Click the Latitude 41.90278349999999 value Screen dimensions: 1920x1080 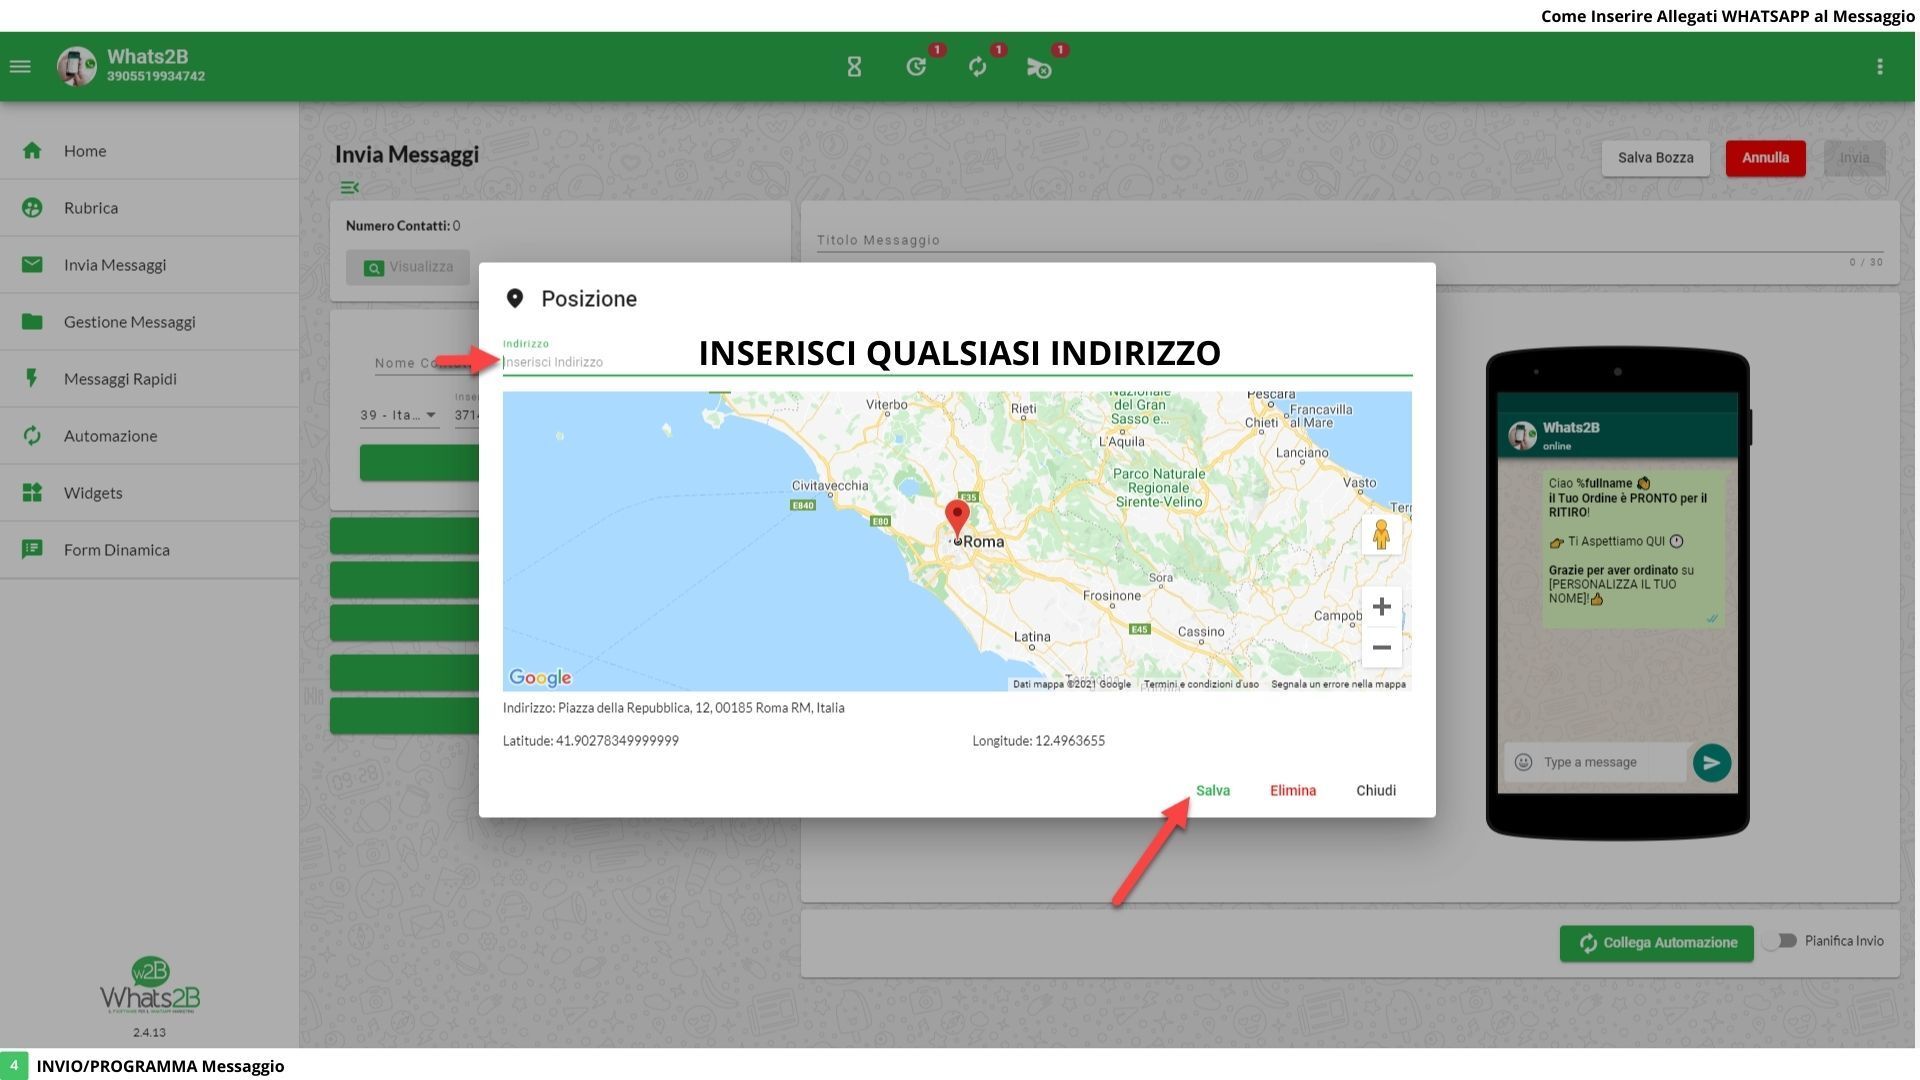pyautogui.click(x=617, y=741)
